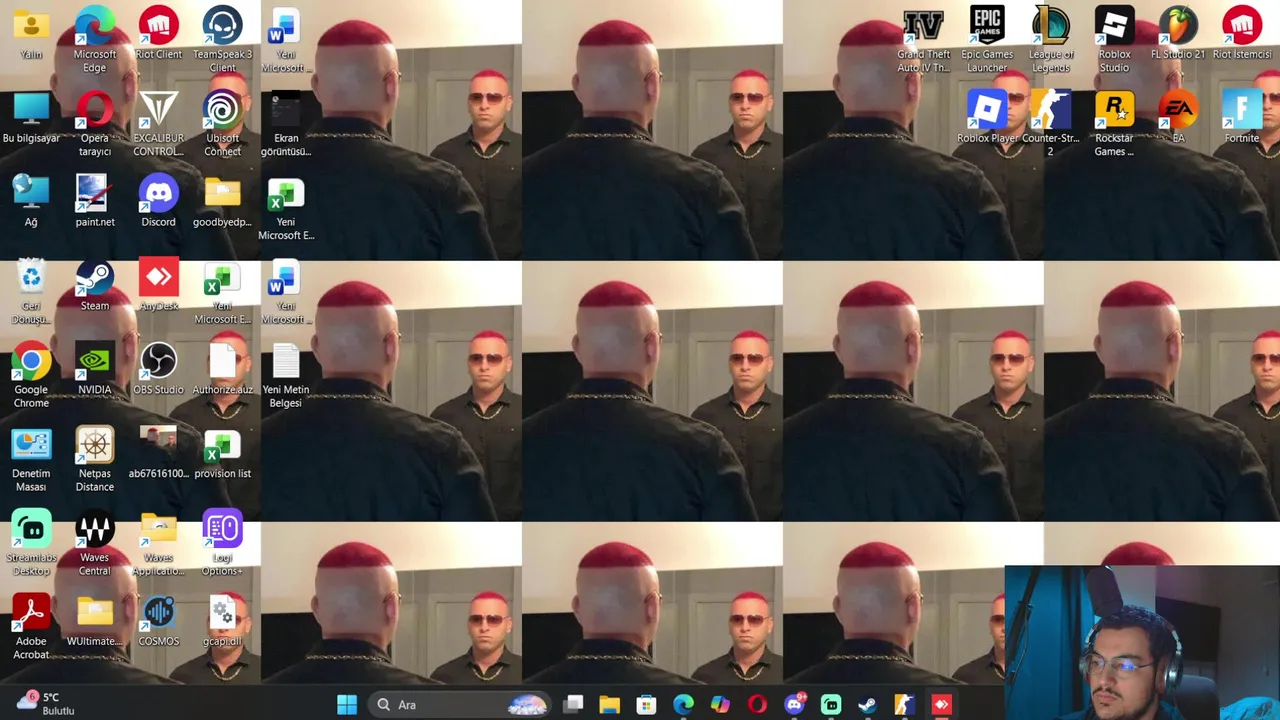The height and width of the screenshot is (720, 1280).
Task: Select the WUltimate folder icon
Action: coord(94,621)
